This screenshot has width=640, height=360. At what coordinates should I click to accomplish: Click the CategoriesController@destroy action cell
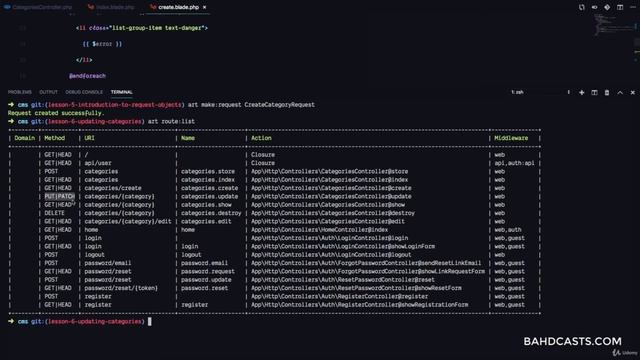[333, 213]
